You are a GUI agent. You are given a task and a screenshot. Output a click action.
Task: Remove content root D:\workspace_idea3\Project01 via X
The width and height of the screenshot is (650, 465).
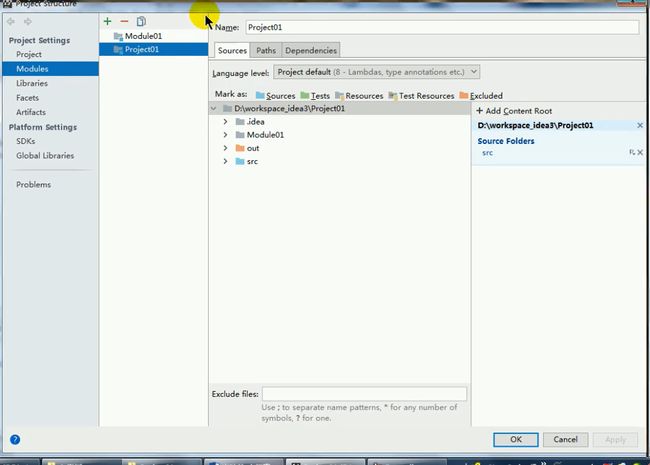coord(640,126)
